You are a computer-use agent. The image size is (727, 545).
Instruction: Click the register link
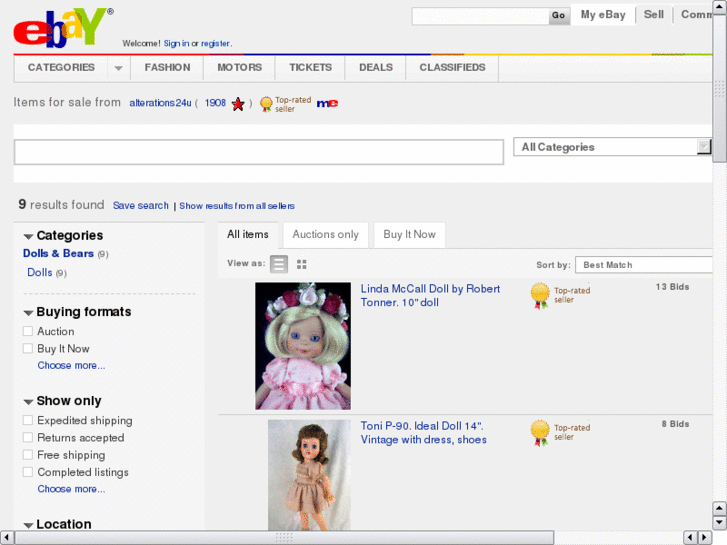point(215,44)
